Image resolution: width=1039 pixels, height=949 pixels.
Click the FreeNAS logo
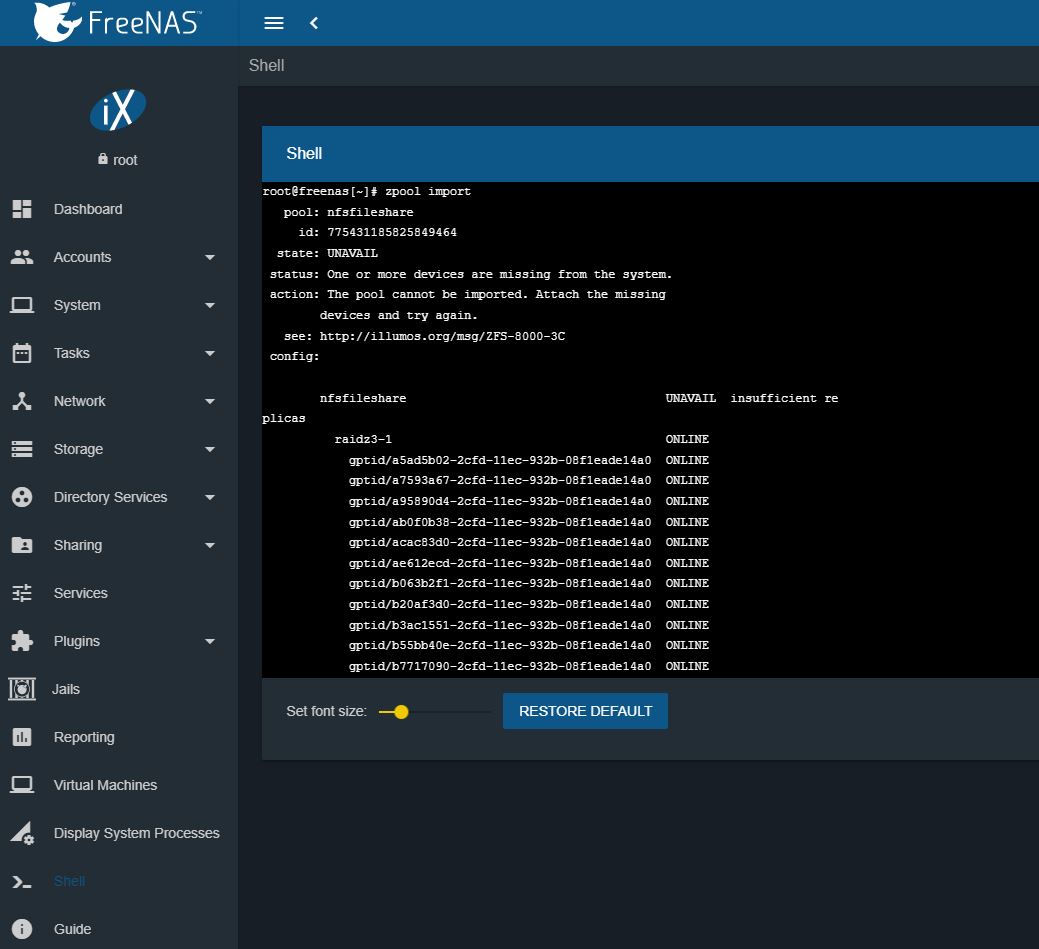117,22
